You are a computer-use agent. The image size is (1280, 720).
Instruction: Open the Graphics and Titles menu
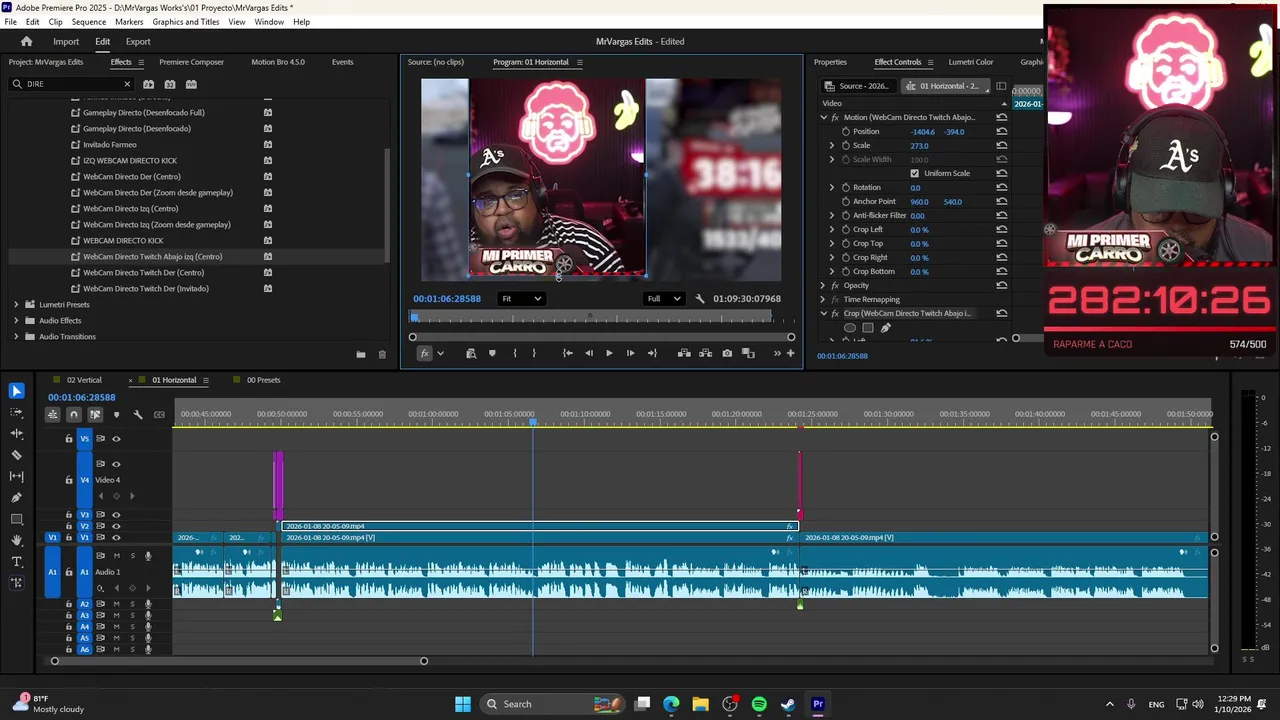point(186,22)
